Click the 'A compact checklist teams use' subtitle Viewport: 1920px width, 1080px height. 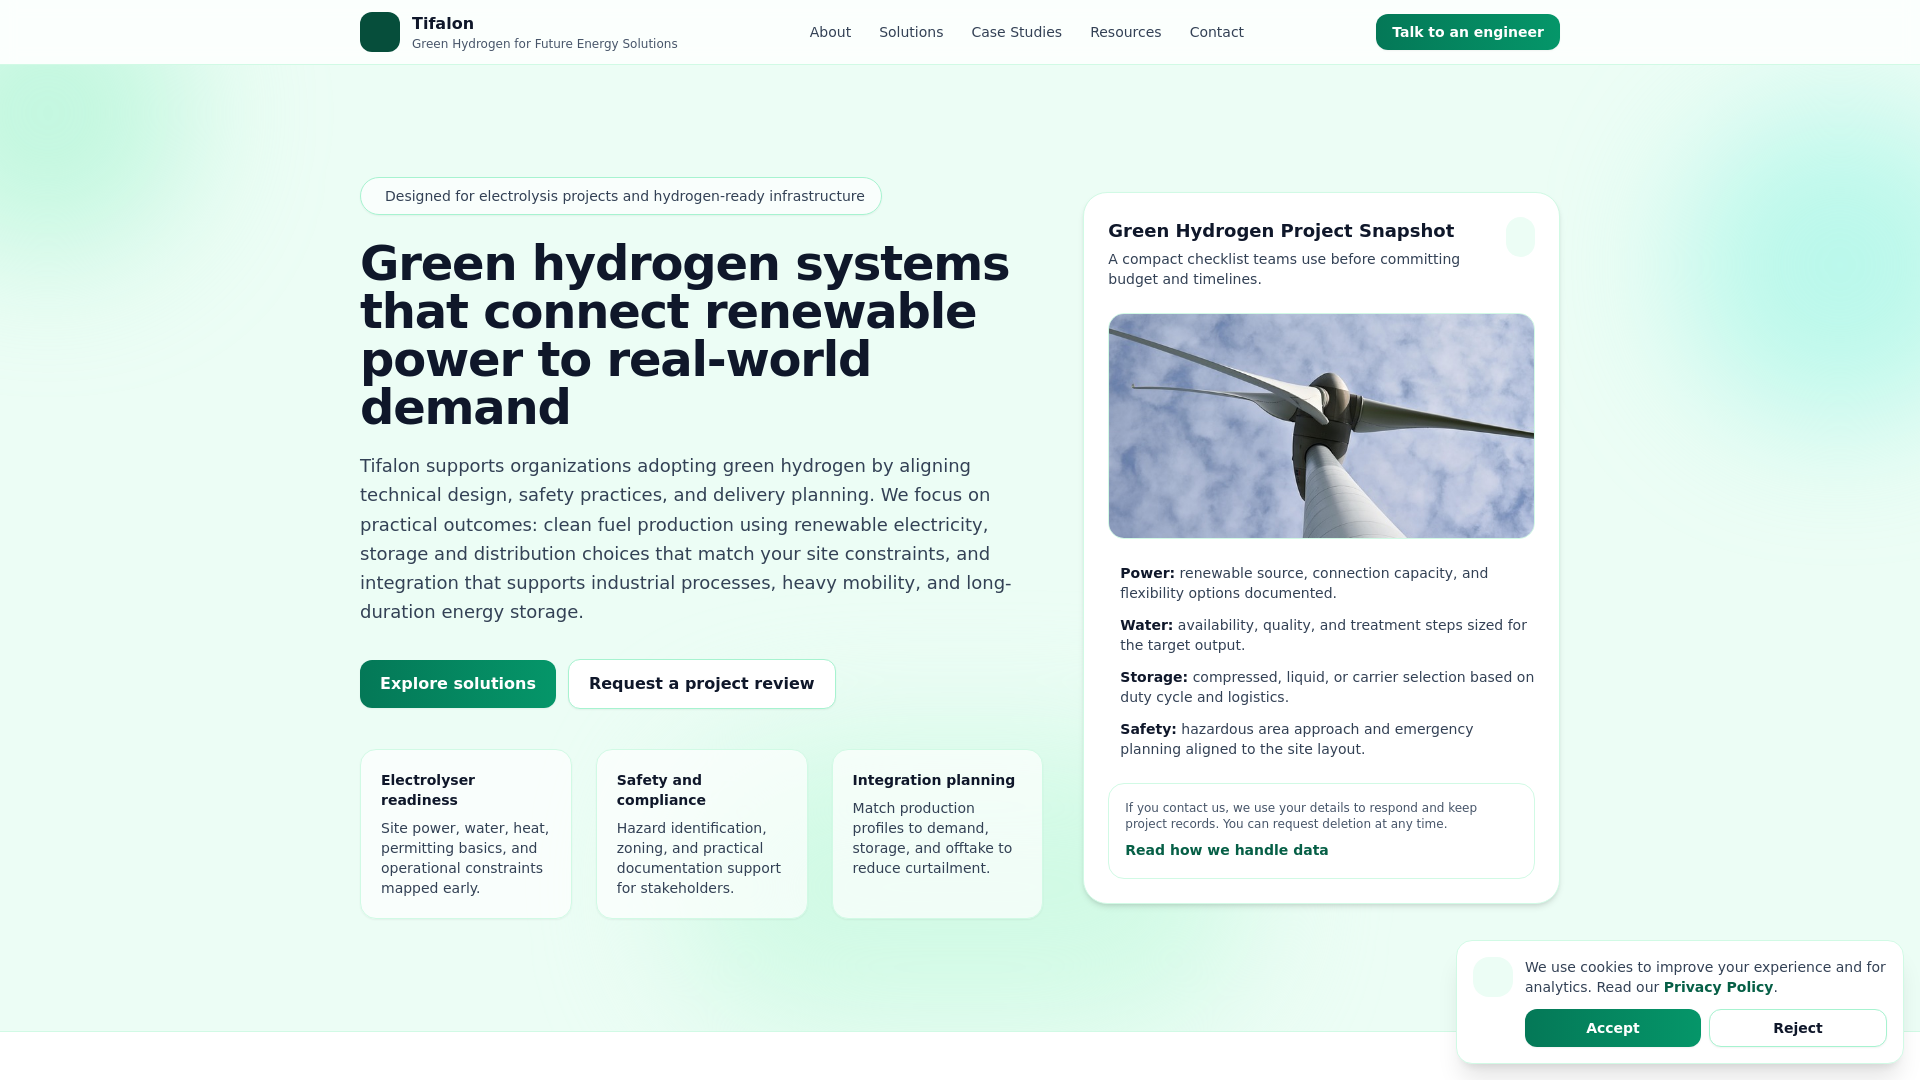coord(1284,269)
